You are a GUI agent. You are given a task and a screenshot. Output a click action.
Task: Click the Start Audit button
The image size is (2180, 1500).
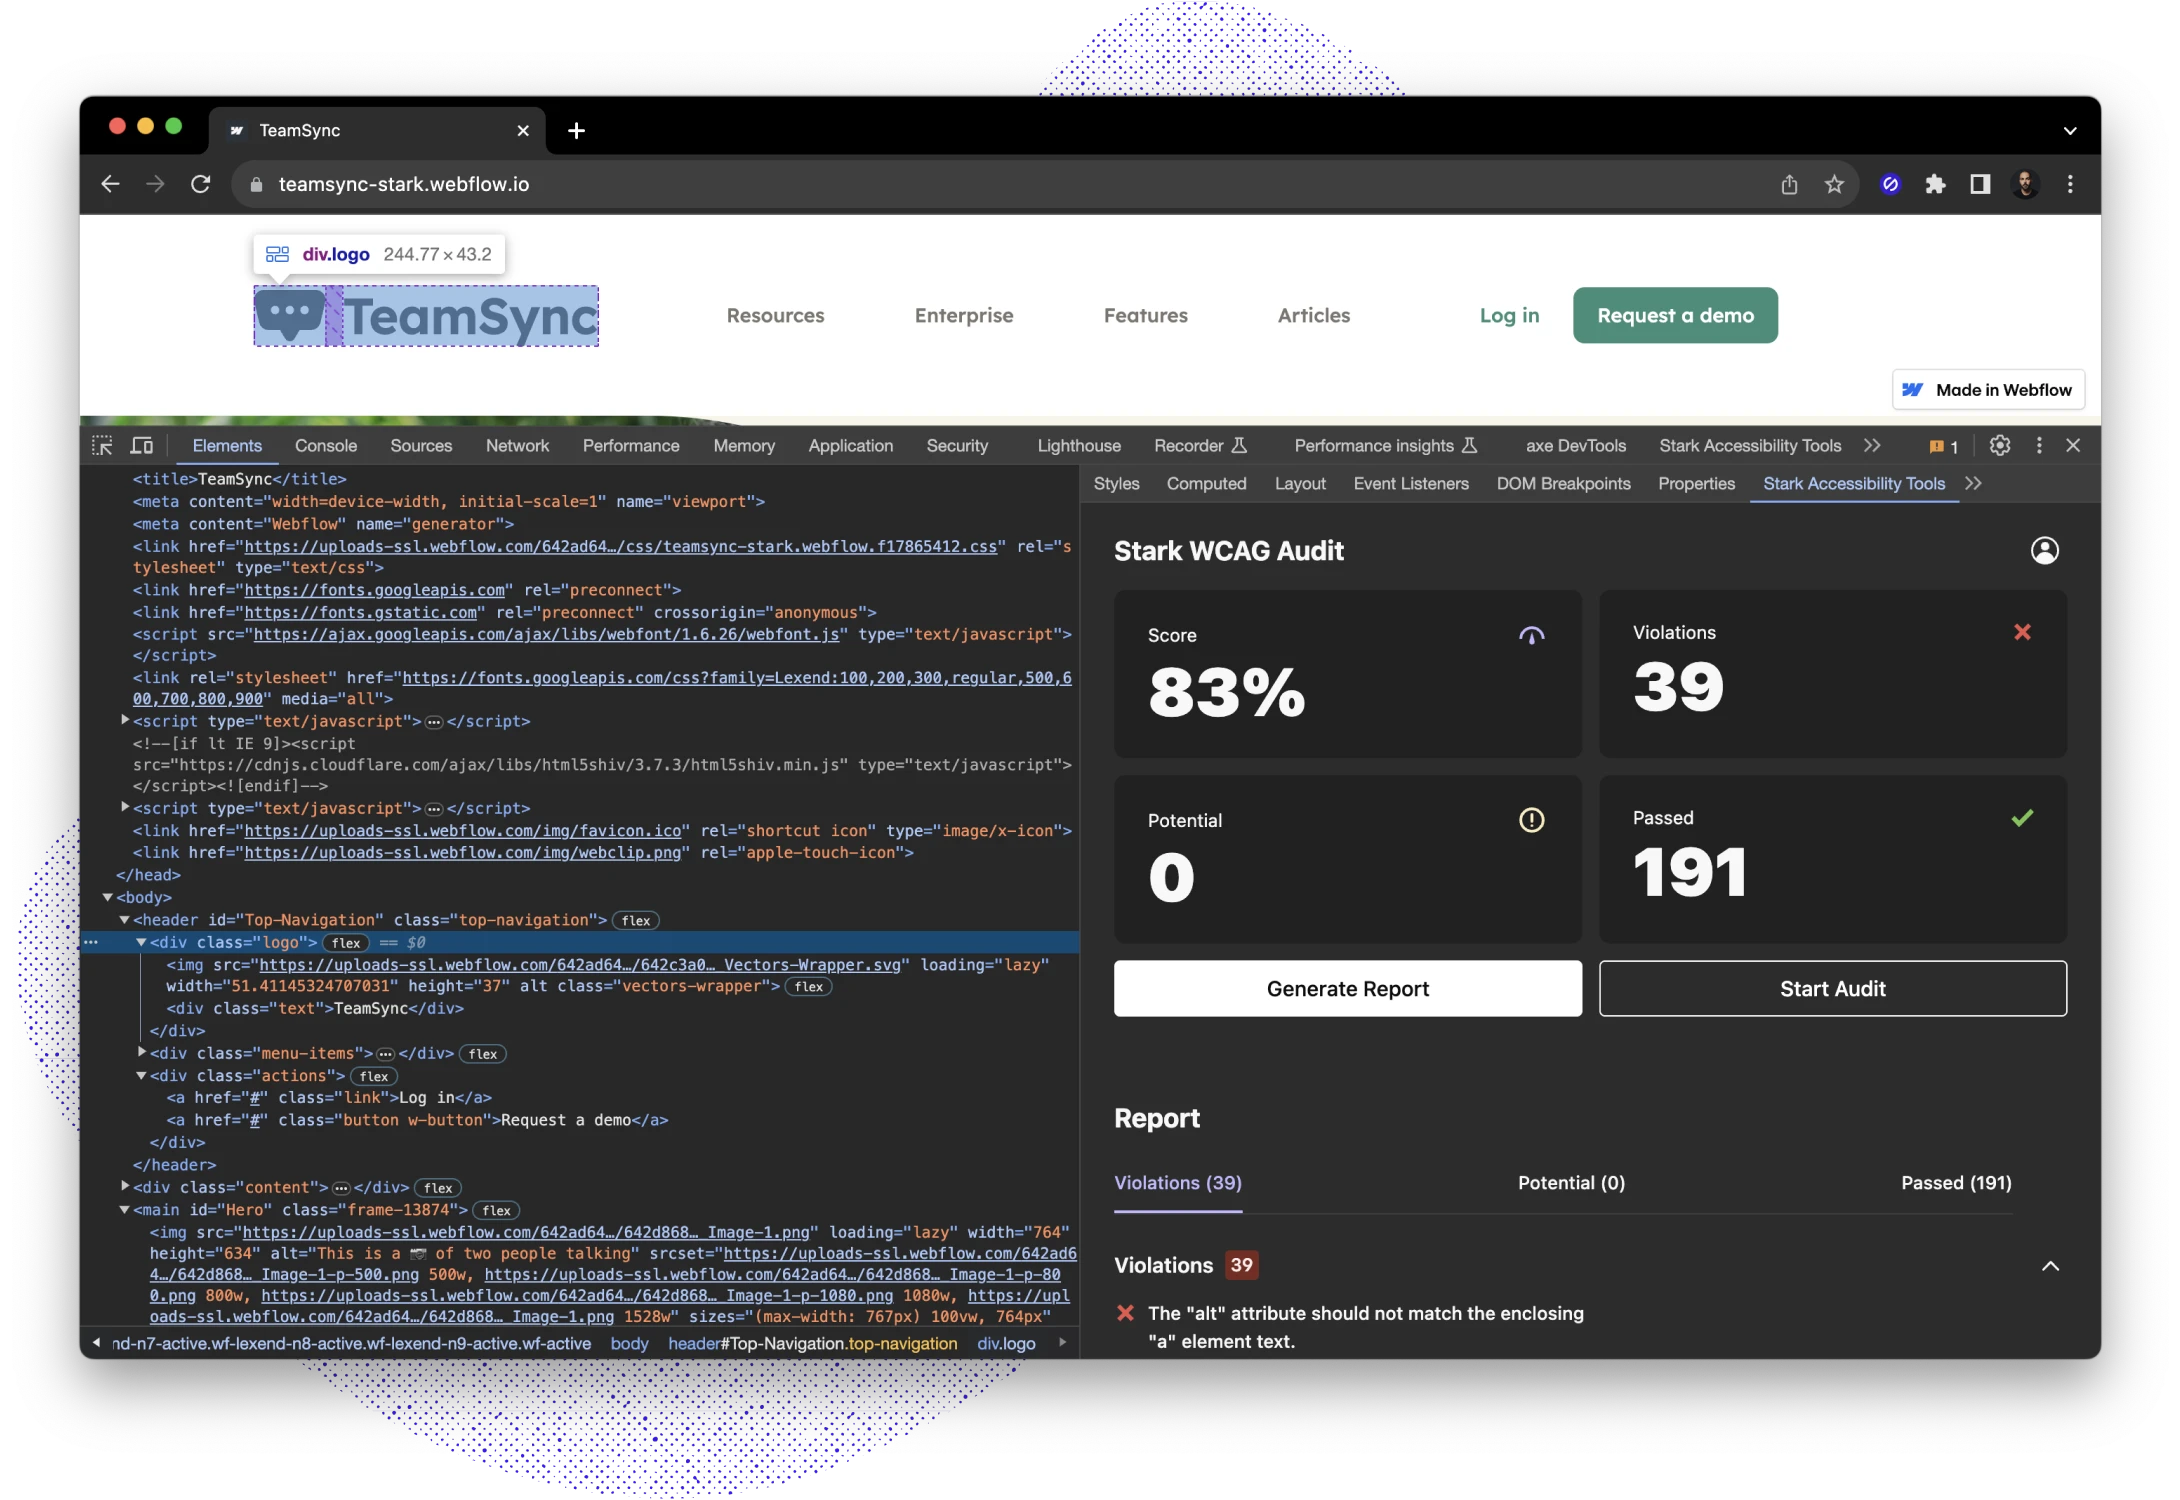point(1832,989)
